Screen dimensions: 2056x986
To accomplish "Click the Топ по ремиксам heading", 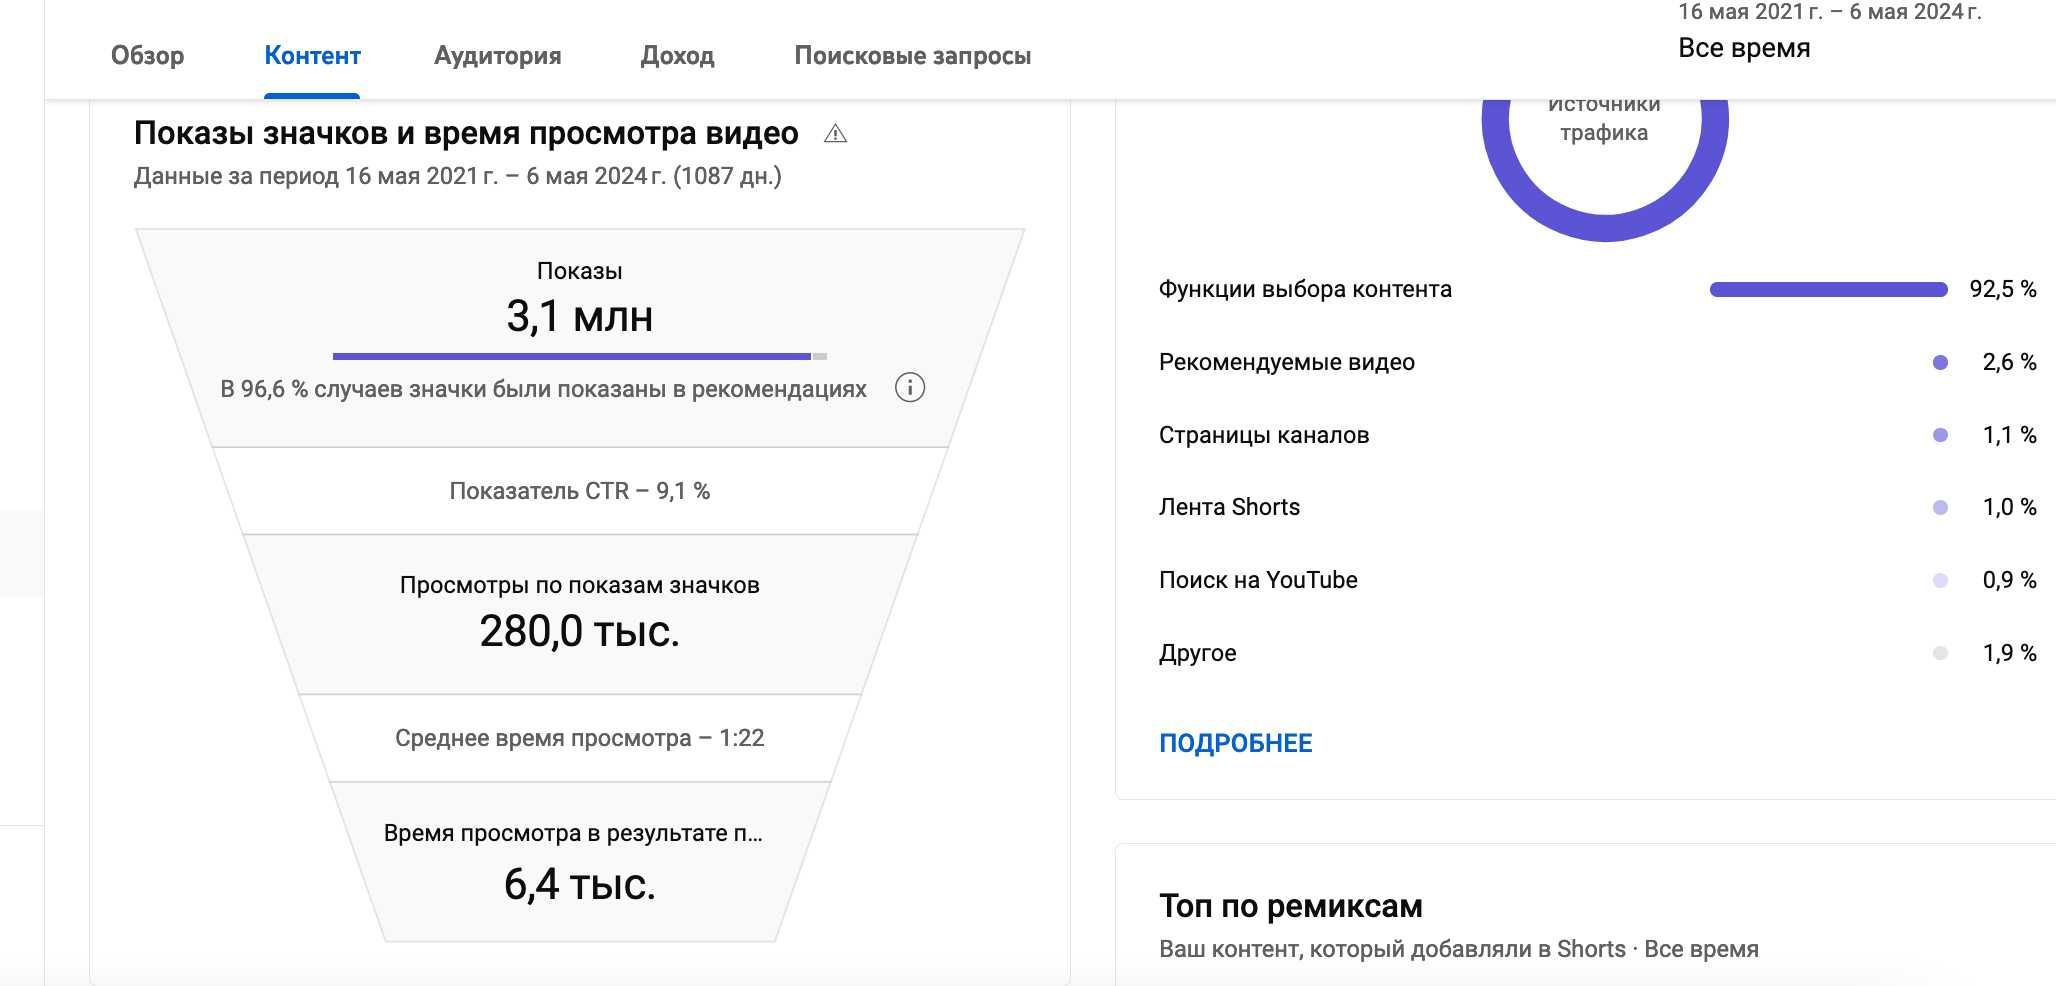I will [x=1291, y=906].
